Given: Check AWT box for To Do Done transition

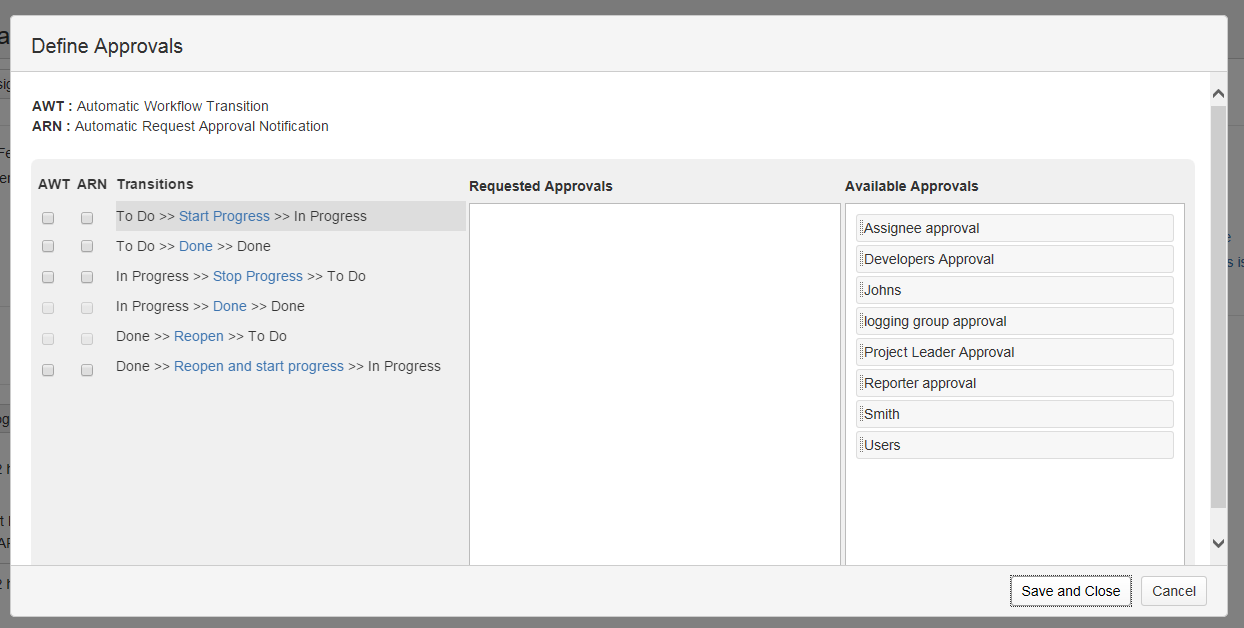Looking at the screenshot, I should [48, 247].
